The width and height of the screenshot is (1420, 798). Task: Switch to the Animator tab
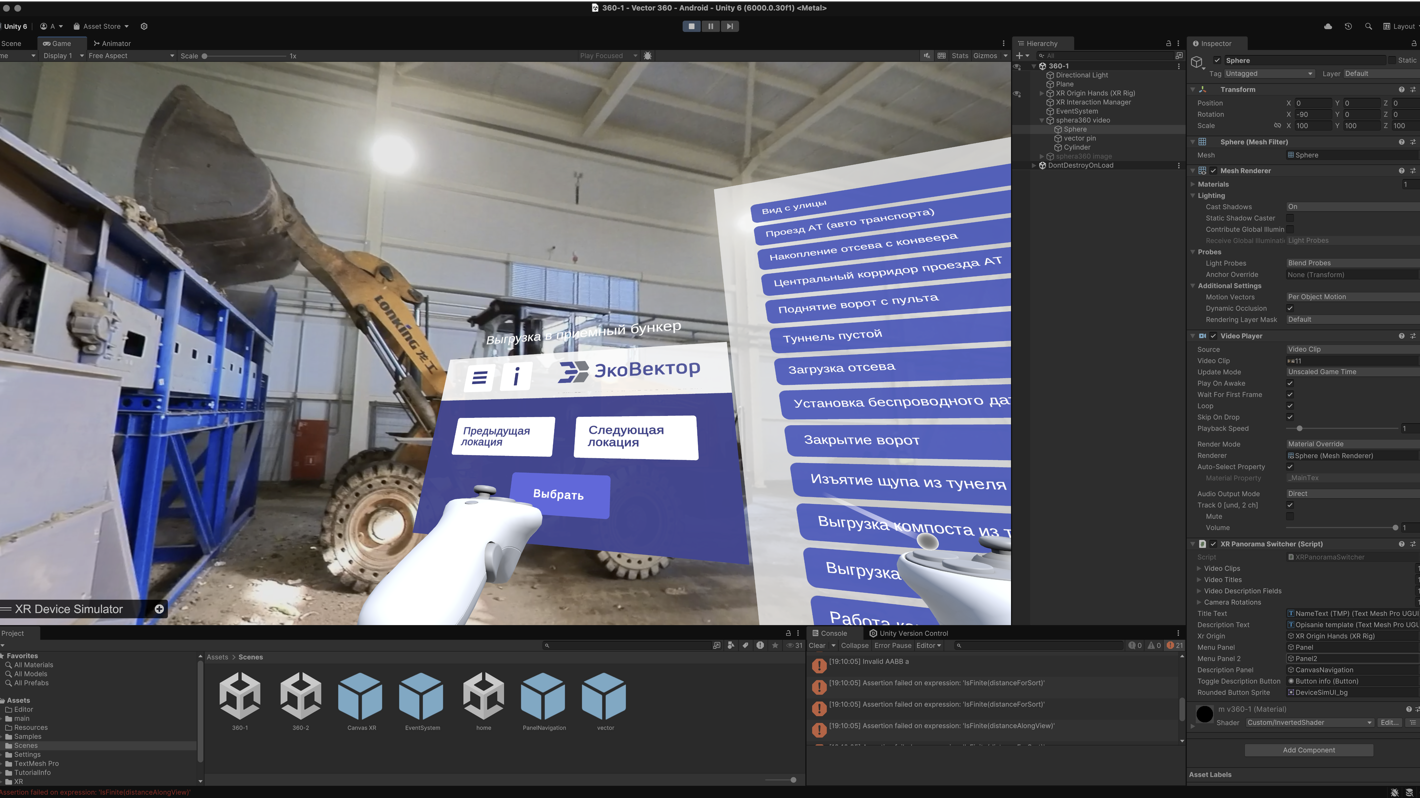click(112, 43)
